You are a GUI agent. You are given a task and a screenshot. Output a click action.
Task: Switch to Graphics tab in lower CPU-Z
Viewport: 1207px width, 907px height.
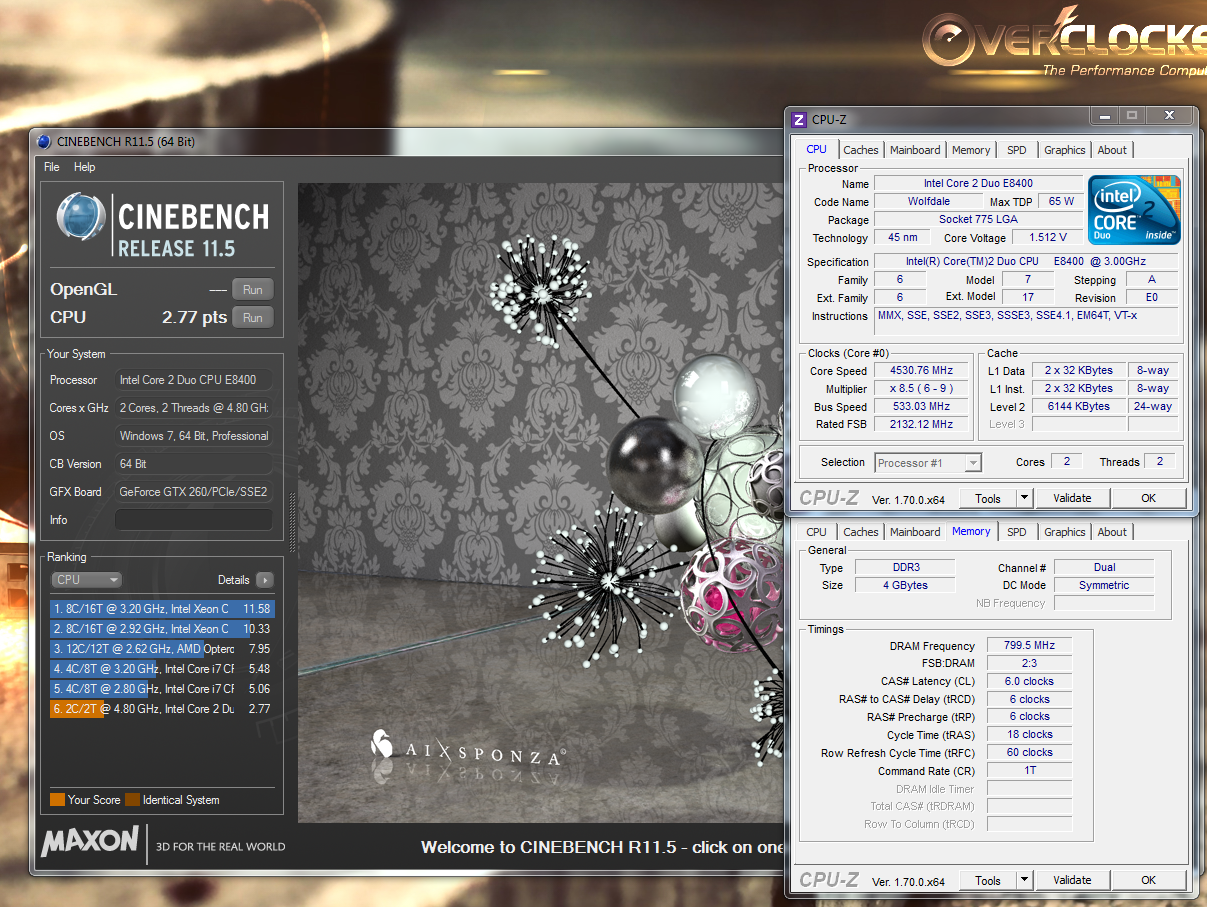(x=1065, y=532)
